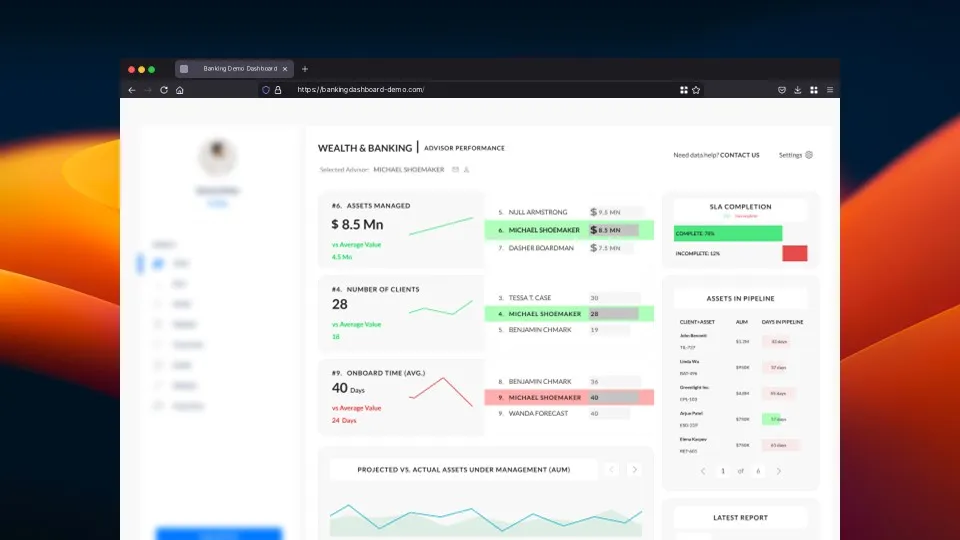Select Tessa T. Case in clients ranking
The height and width of the screenshot is (540, 960).
click(x=569, y=298)
